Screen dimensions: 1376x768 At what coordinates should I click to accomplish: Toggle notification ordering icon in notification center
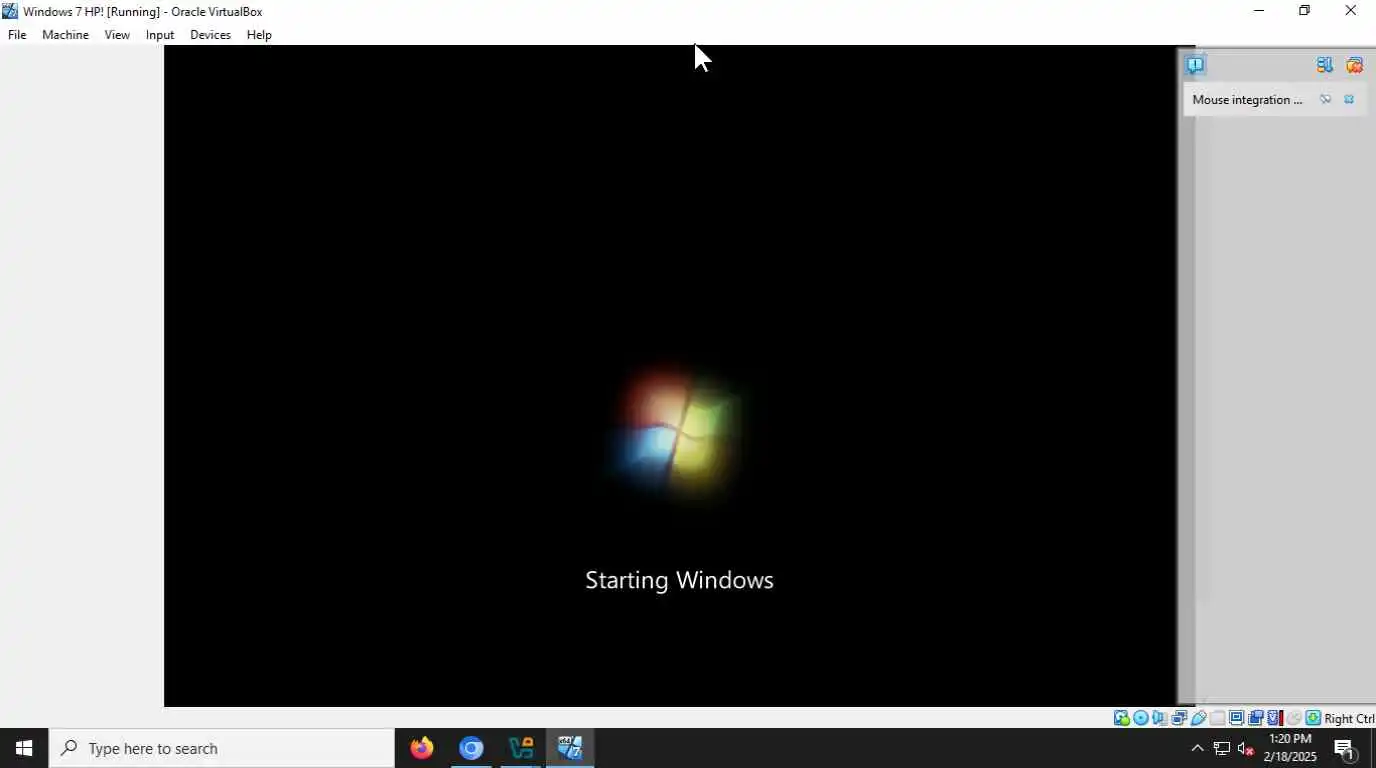[x=1325, y=65]
